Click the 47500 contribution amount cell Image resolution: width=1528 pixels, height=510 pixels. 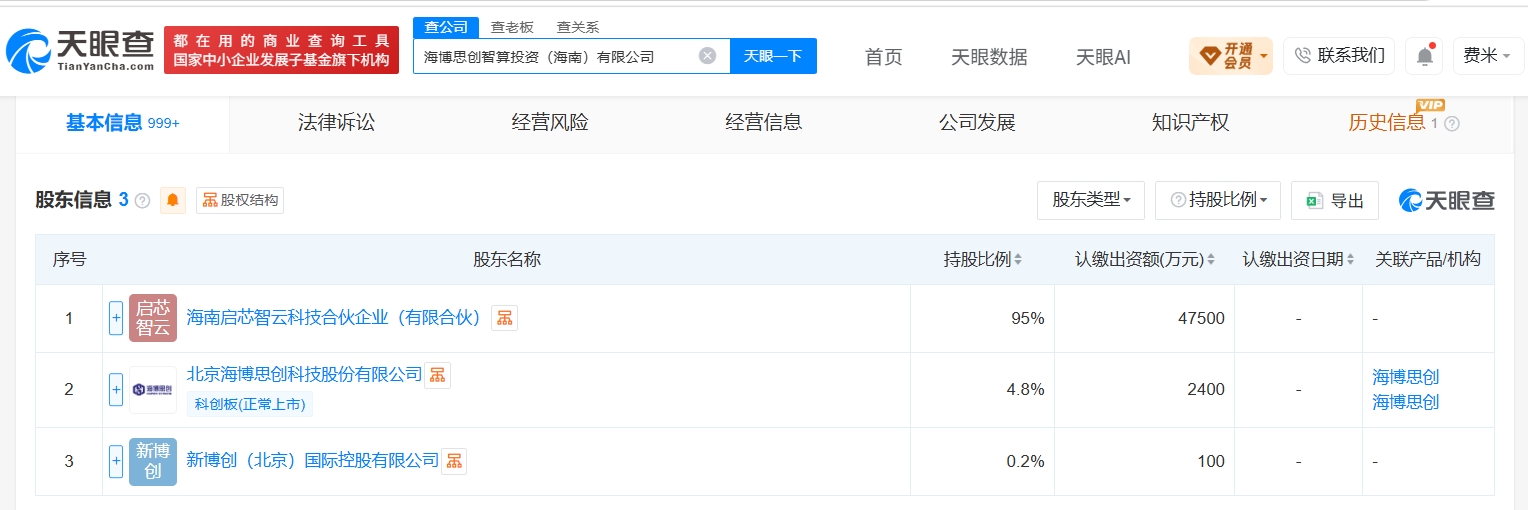click(1144, 318)
